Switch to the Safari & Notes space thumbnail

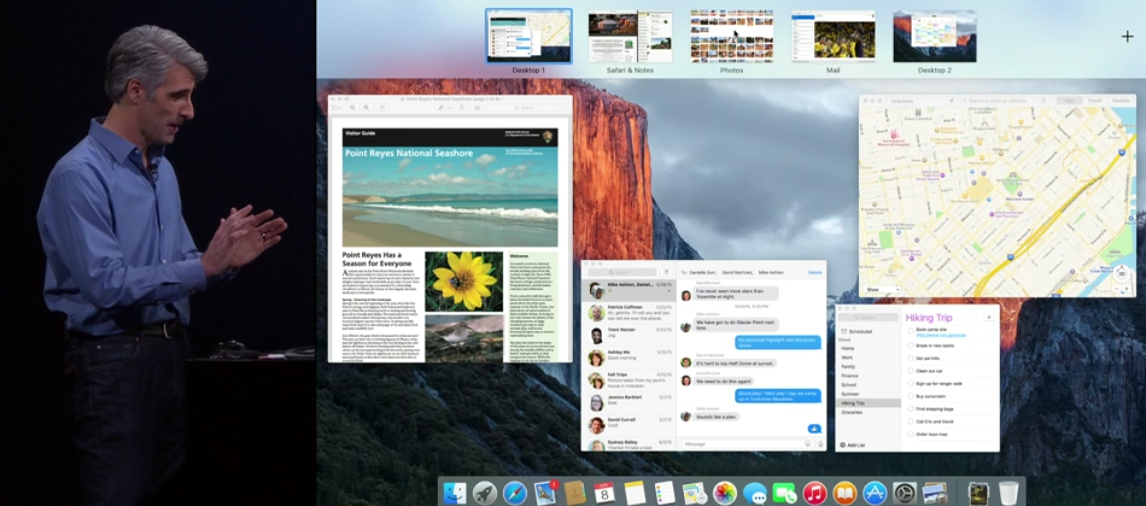pyautogui.click(x=630, y=38)
